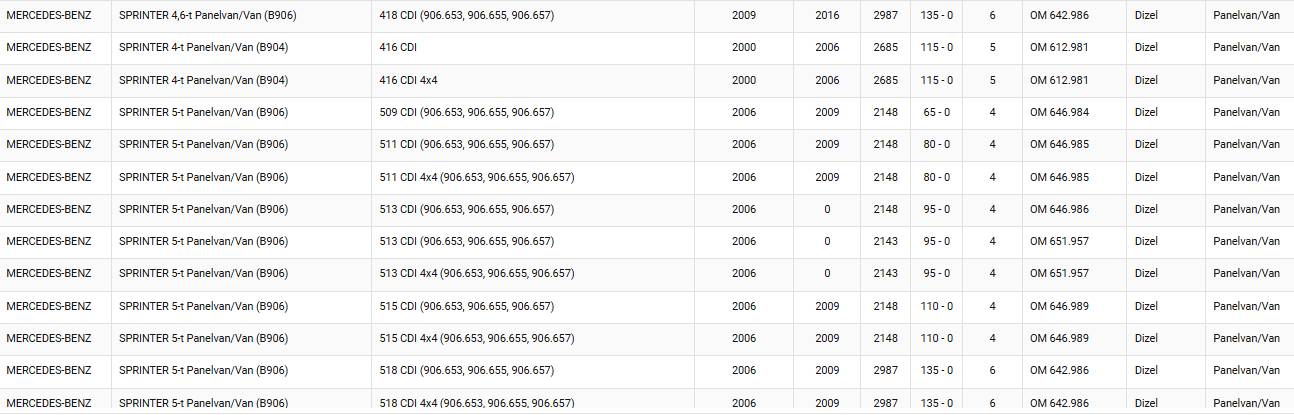This screenshot has height=415, width=1294.
Task: Select start year 2009 in 418 CDI row
Action: 743,16
